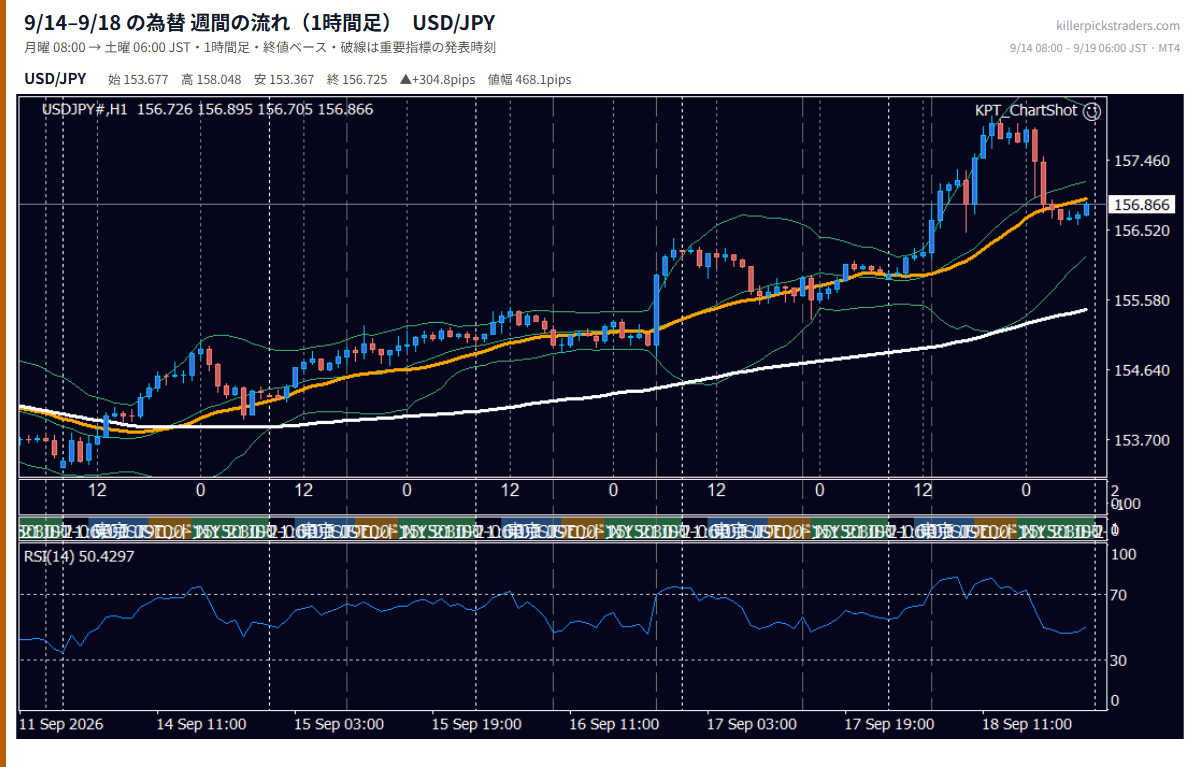Image resolution: width=1200 pixels, height=767 pixels.
Task: Click the high value 高 158.048
Action: [211, 80]
